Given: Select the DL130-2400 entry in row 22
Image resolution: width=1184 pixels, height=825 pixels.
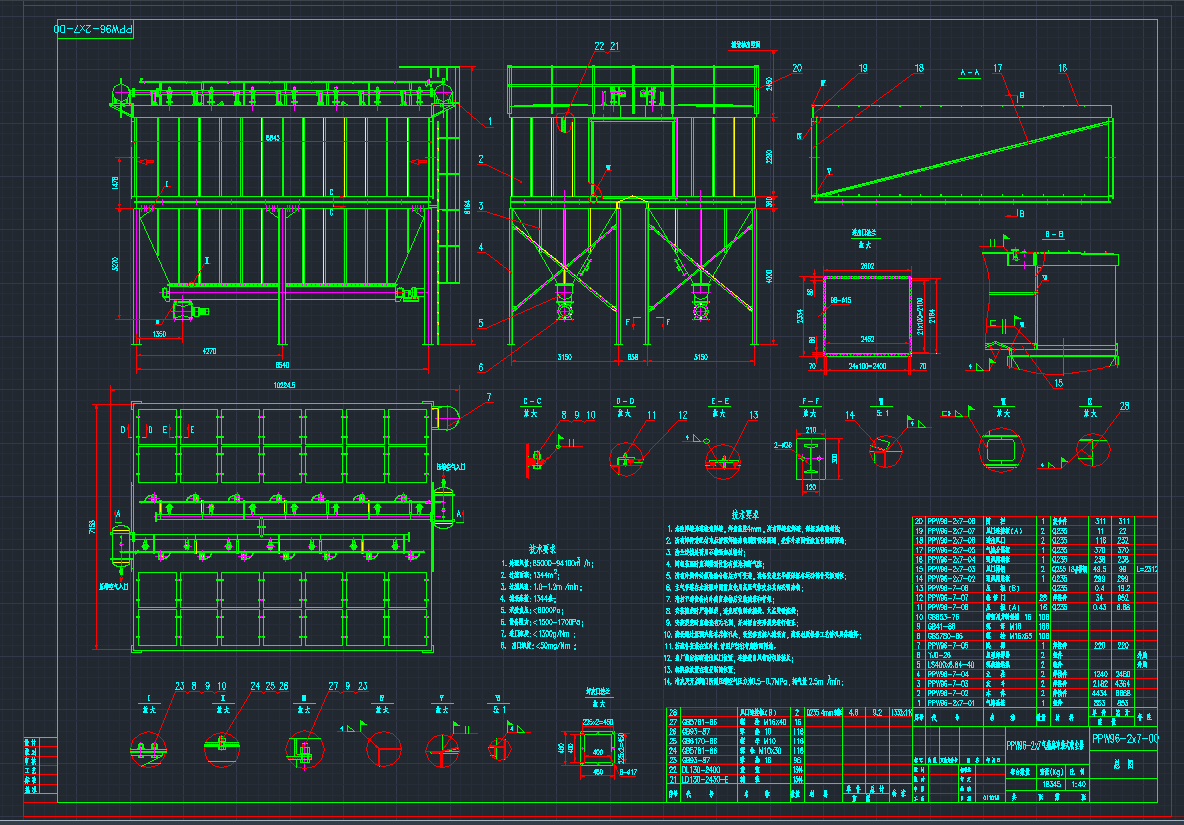Looking at the screenshot, I should pyautogui.click(x=701, y=770).
